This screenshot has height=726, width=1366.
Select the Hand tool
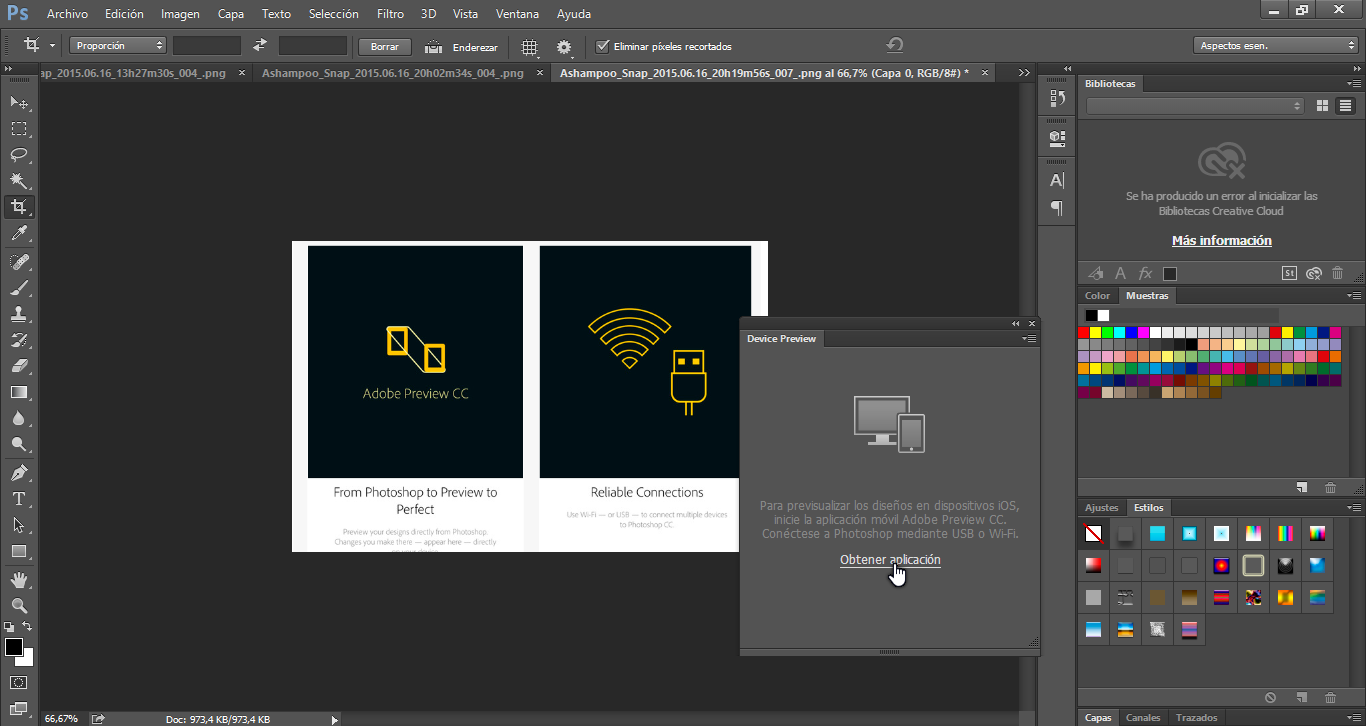pyautogui.click(x=19, y=580)
